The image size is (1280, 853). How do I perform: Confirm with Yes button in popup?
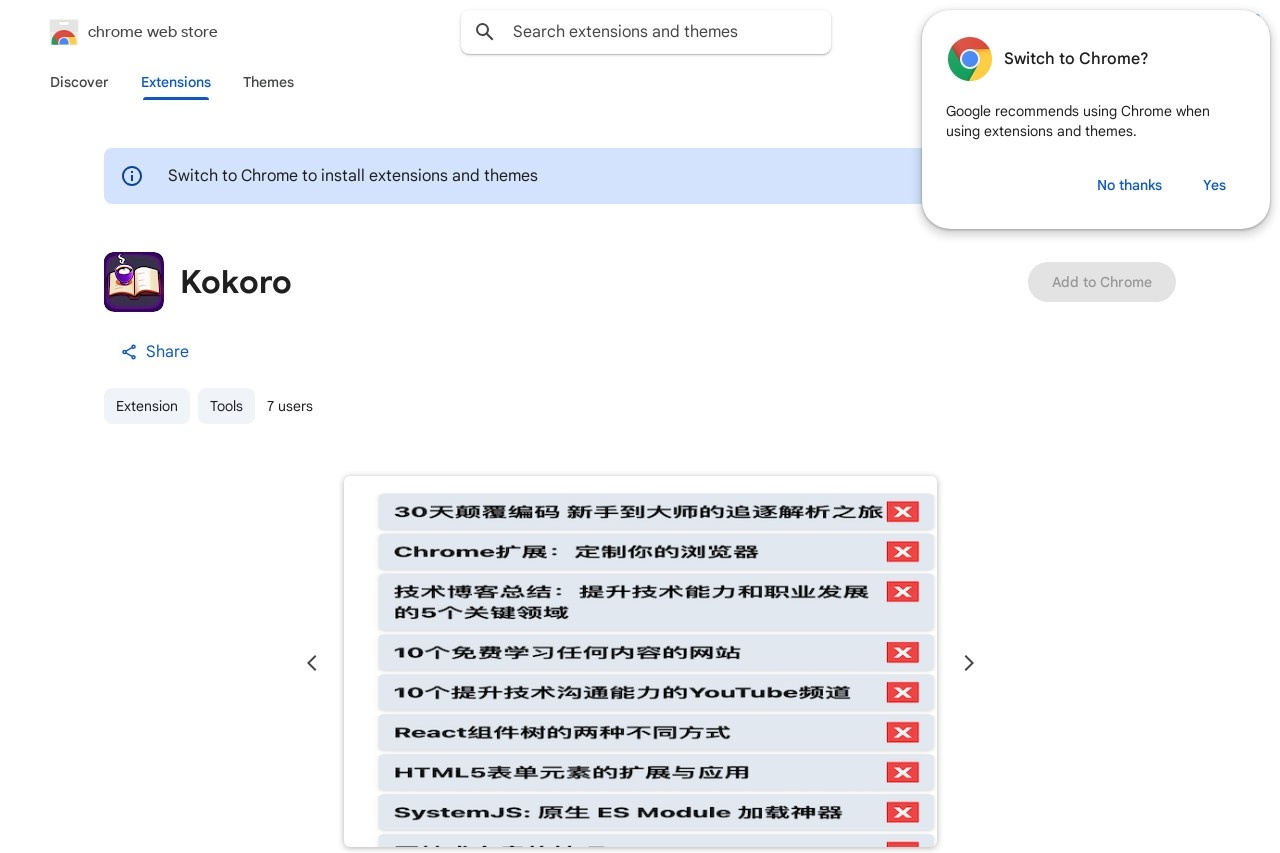[1214, 185]
